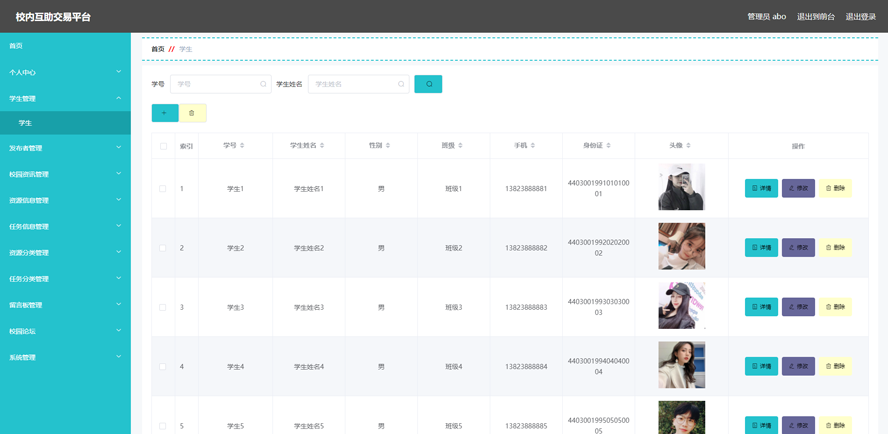Select the checkbox for row 3
This screenshot has width=888, height=434.
pos(163,307)
